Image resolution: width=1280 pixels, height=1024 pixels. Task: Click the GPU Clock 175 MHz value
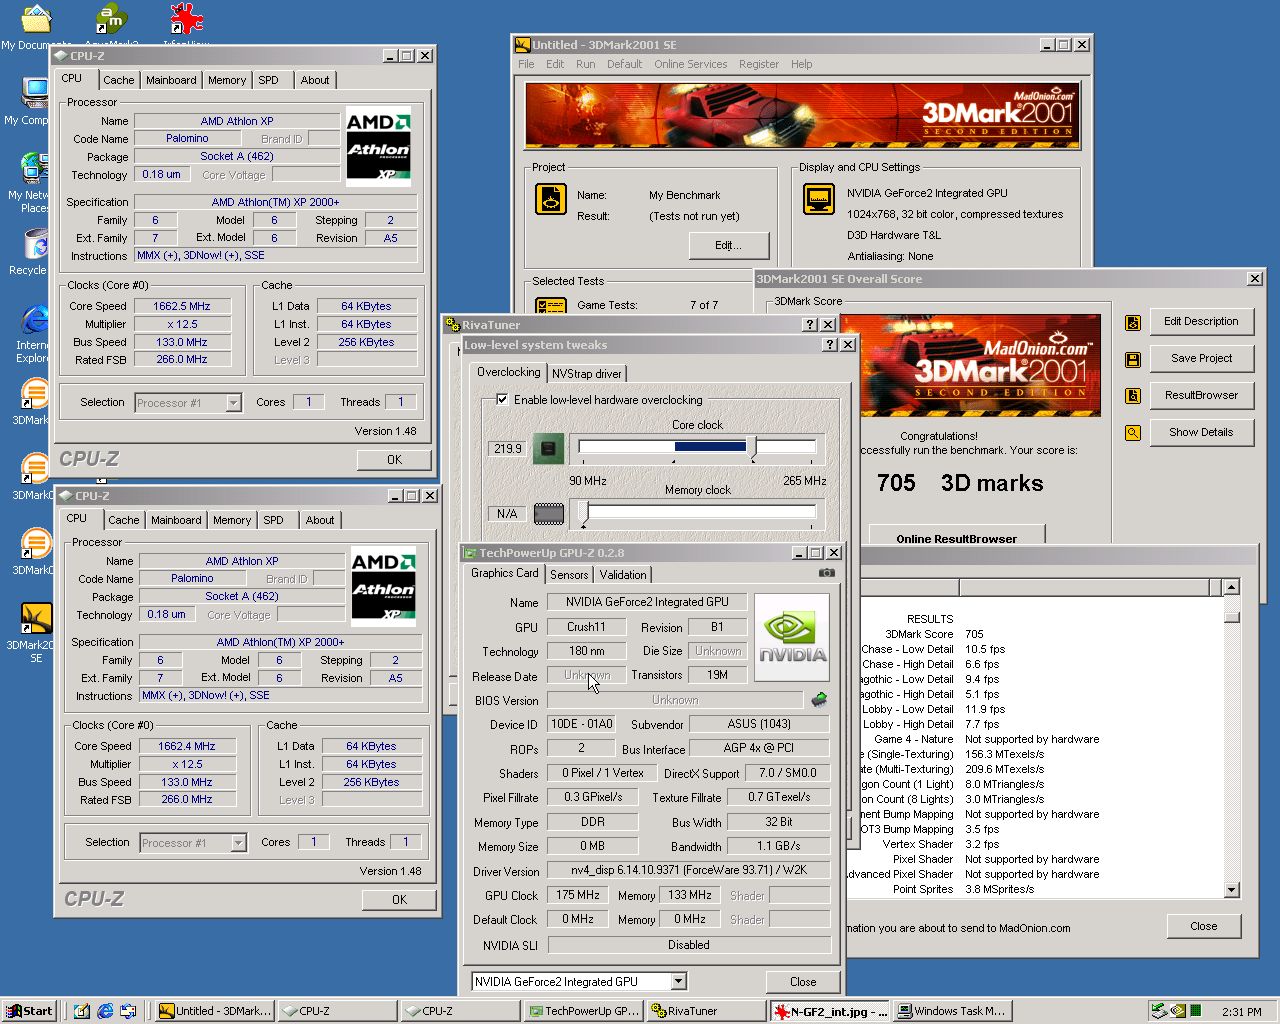(578, 895)
